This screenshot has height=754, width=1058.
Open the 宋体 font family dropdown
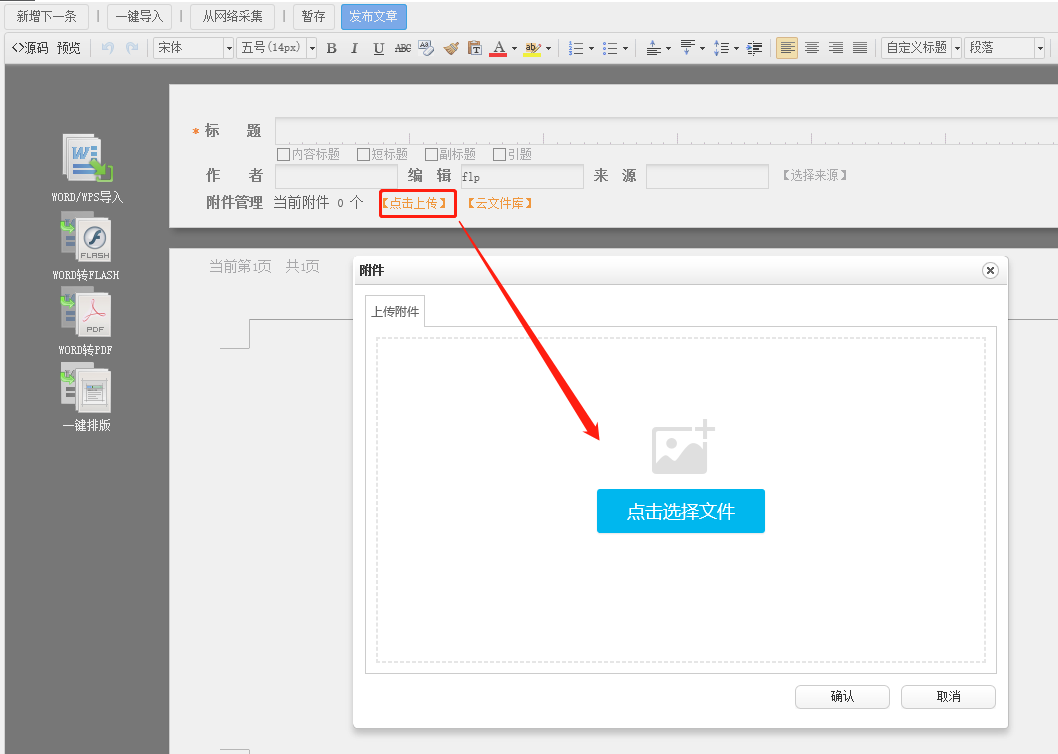pyautogui.click(x=229, y=48)
